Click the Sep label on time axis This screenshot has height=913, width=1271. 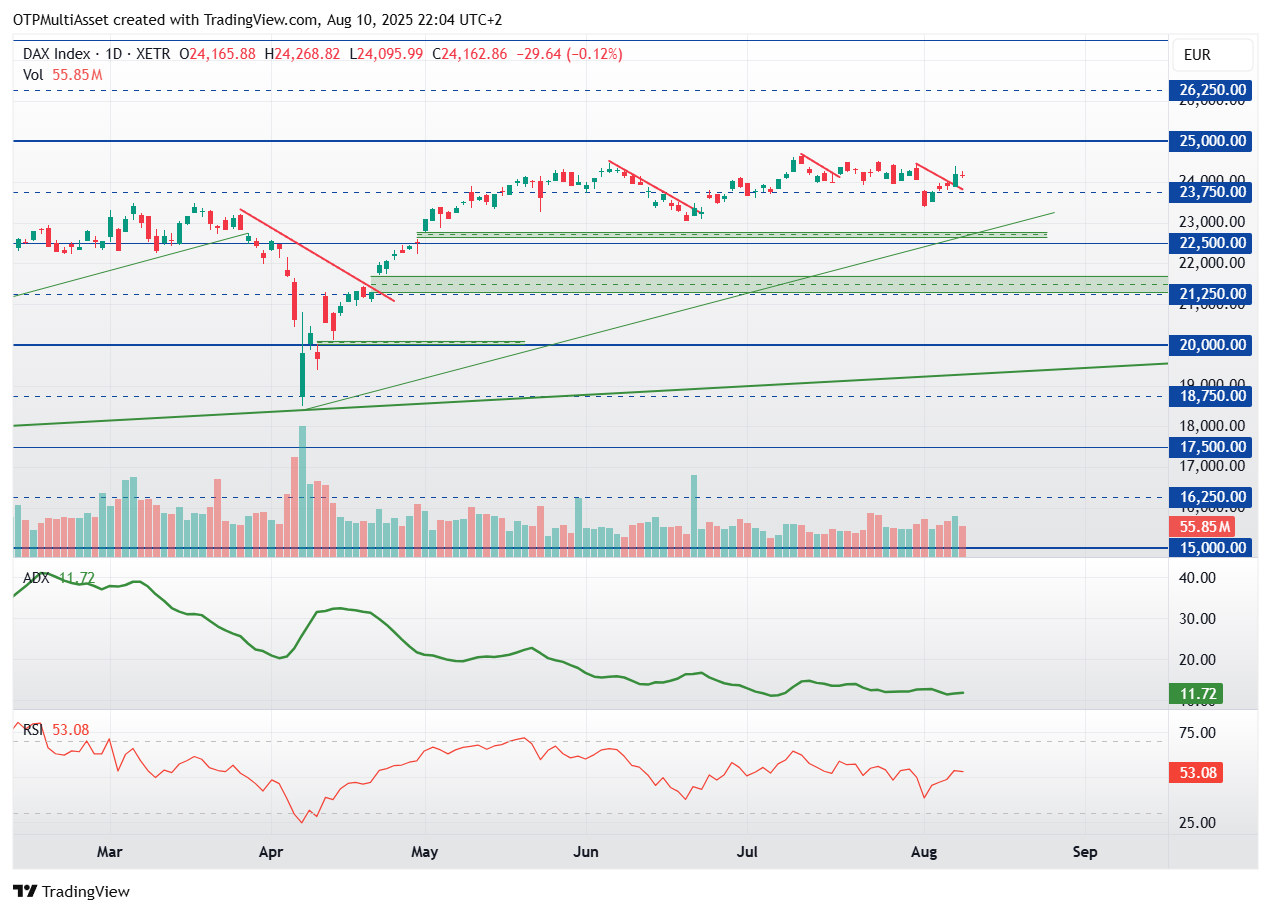click(x=1085, y=853)
